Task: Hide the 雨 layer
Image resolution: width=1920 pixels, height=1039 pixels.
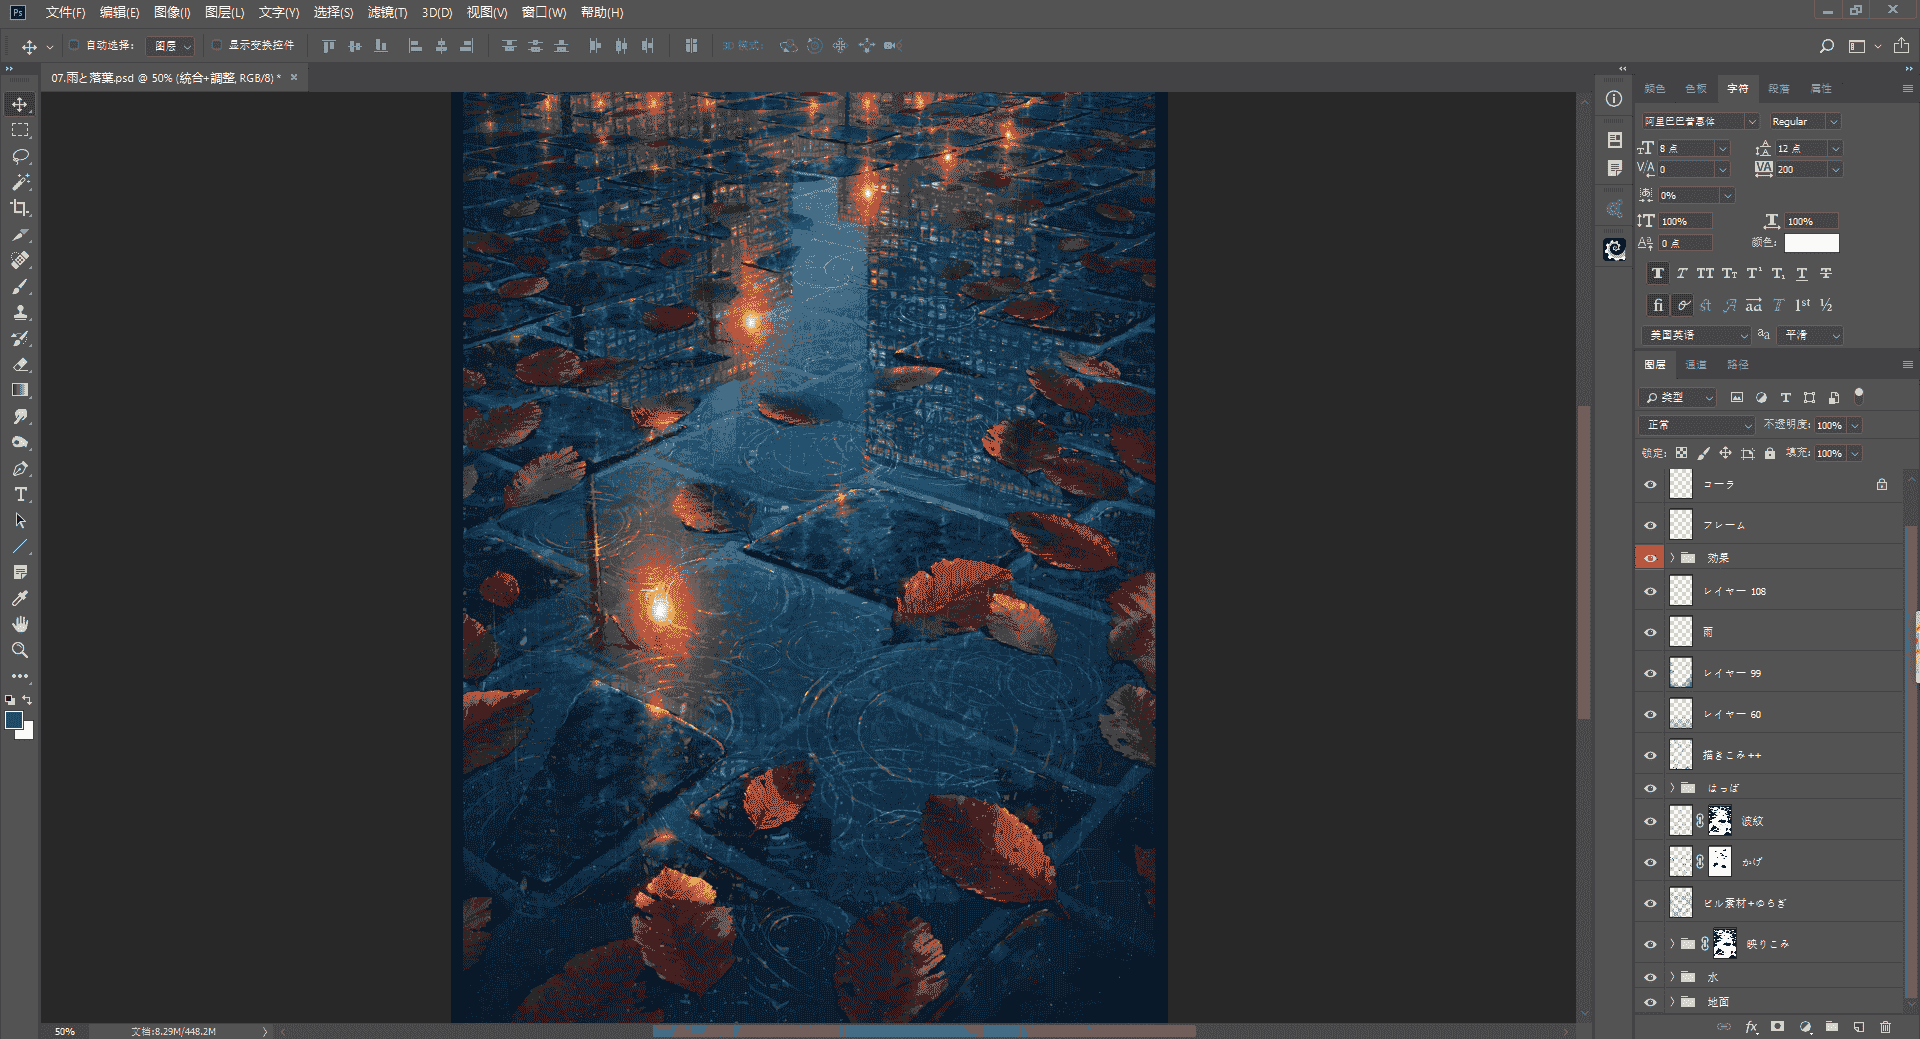Action: [1650, 632]
